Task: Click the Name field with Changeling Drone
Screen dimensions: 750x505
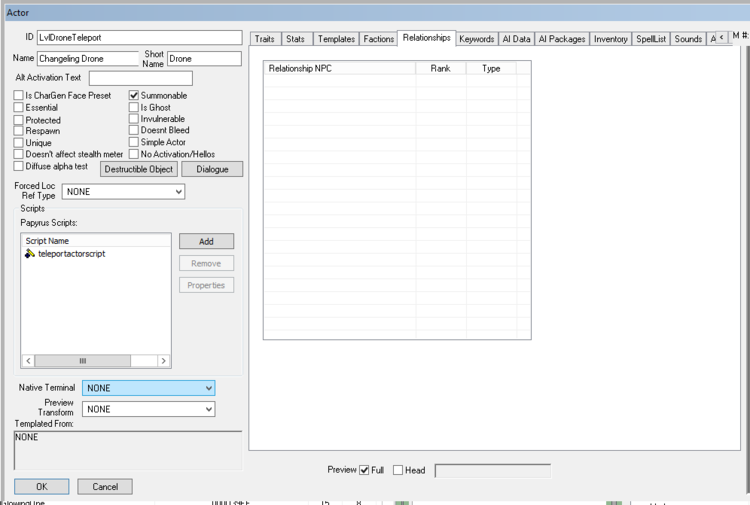Action: coord(88,58)
